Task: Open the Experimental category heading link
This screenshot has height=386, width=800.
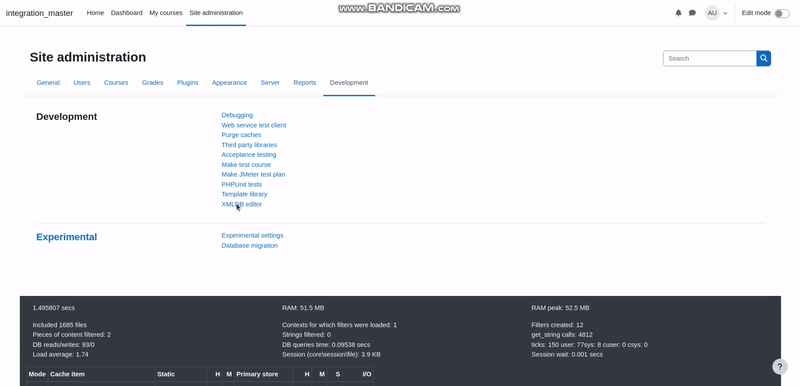Action: point(66,237)
